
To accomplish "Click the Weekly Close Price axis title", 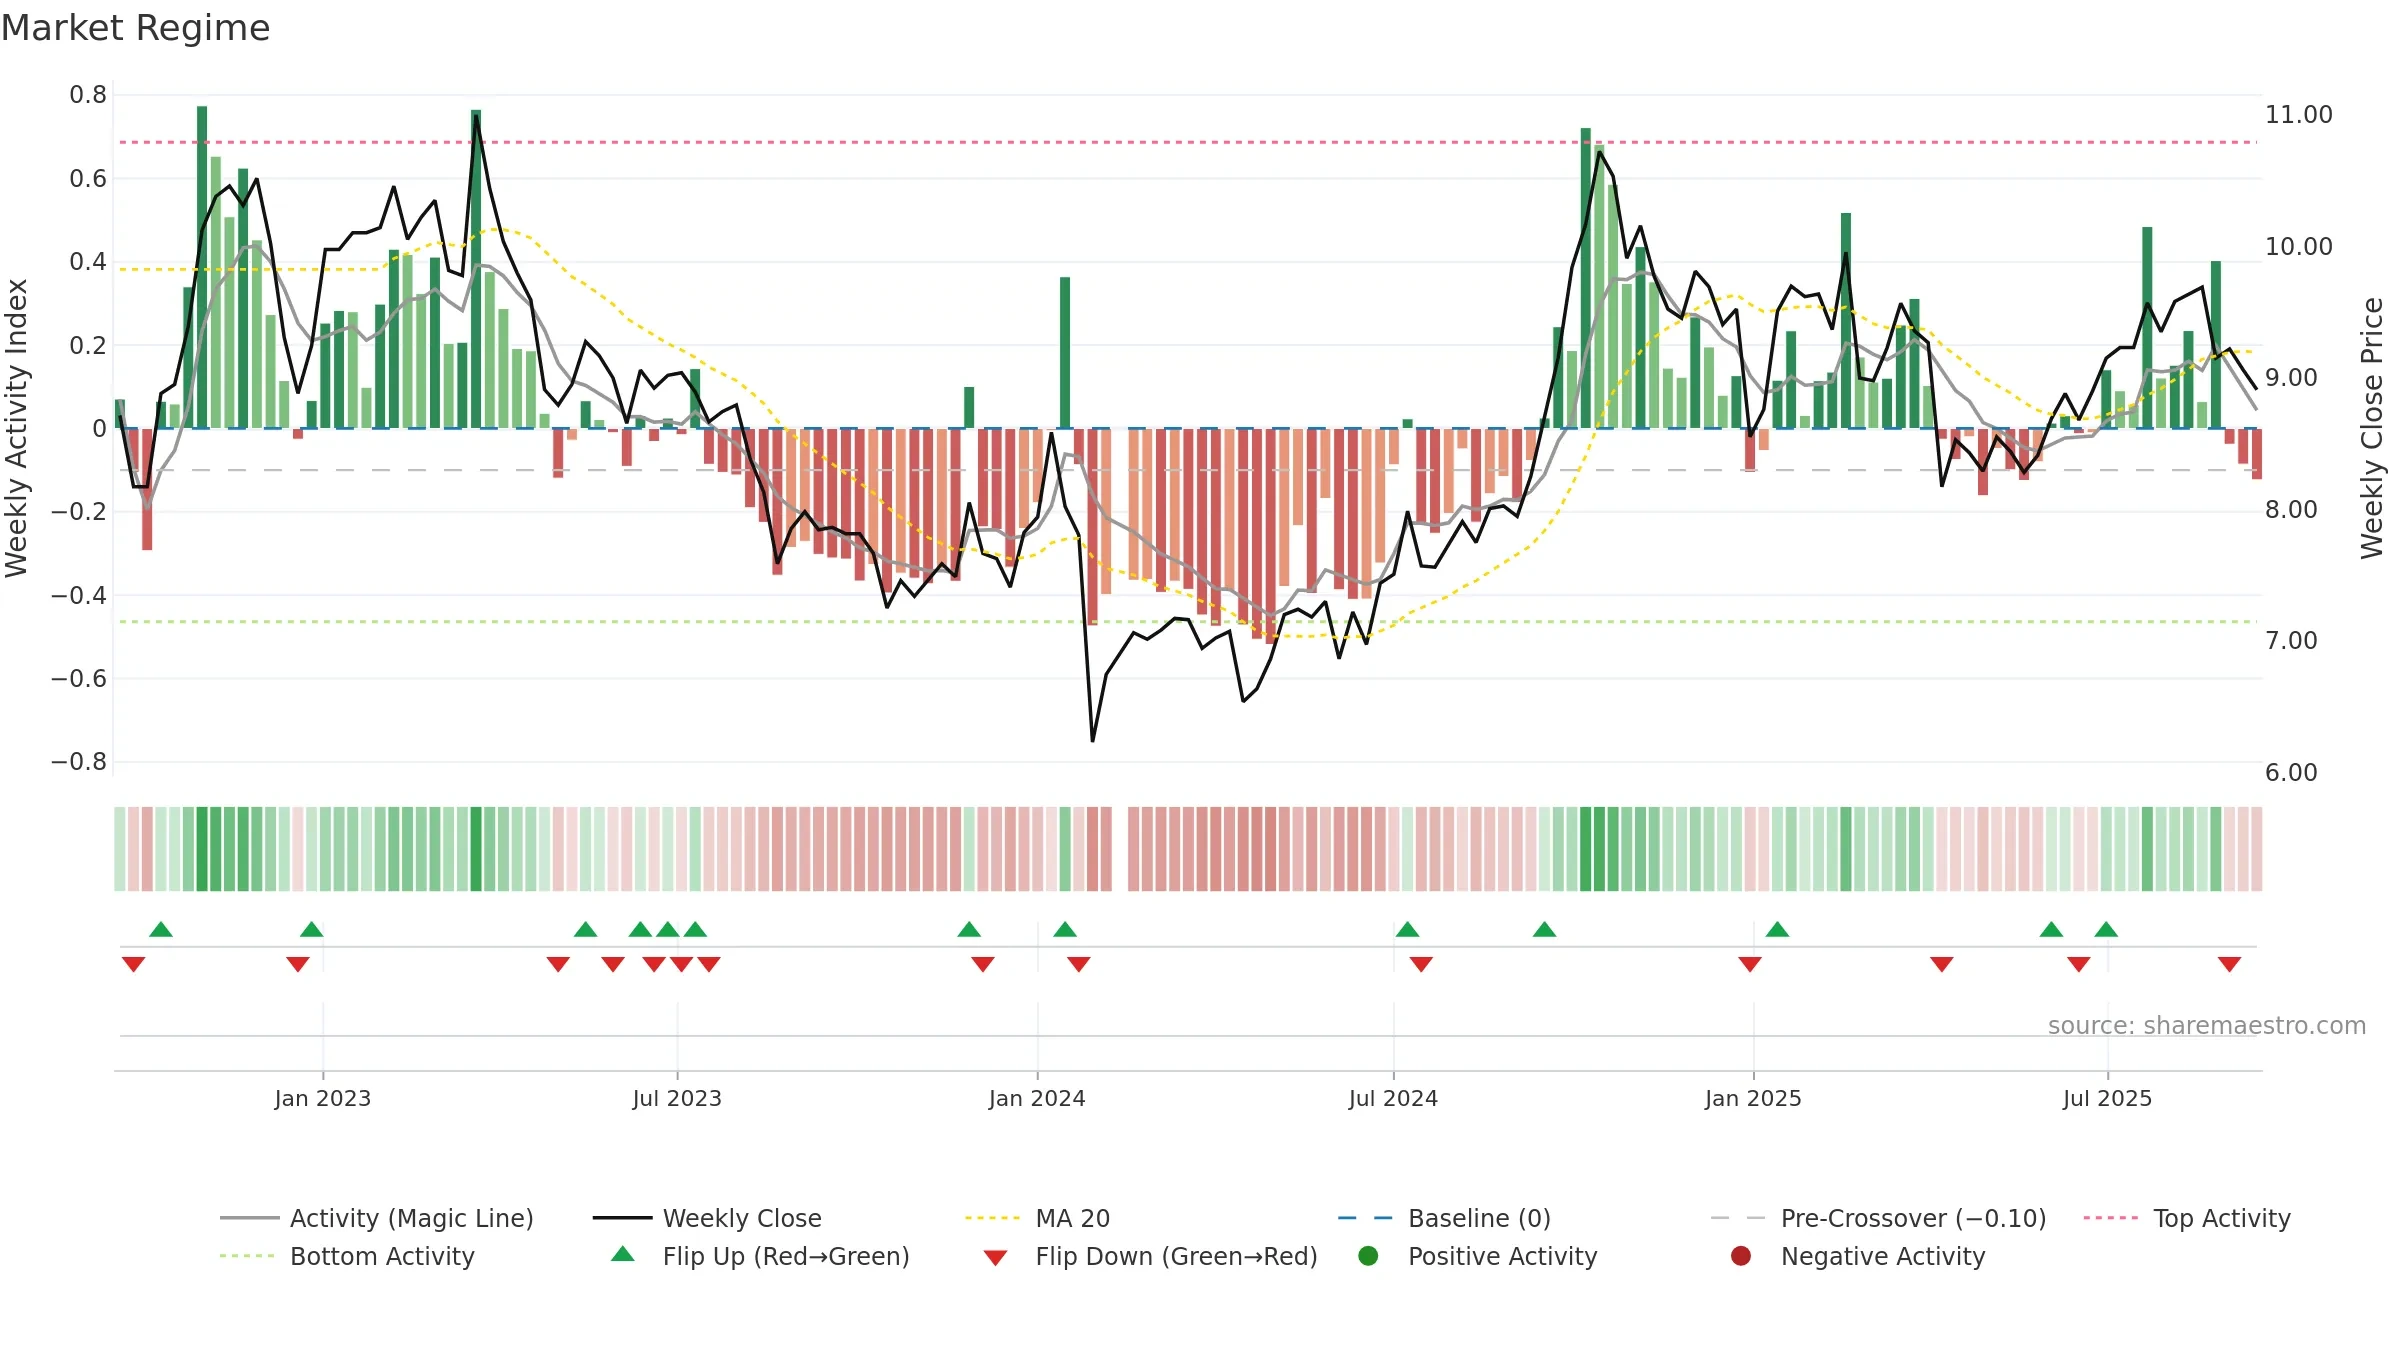I will click(x=2372, y=428).
